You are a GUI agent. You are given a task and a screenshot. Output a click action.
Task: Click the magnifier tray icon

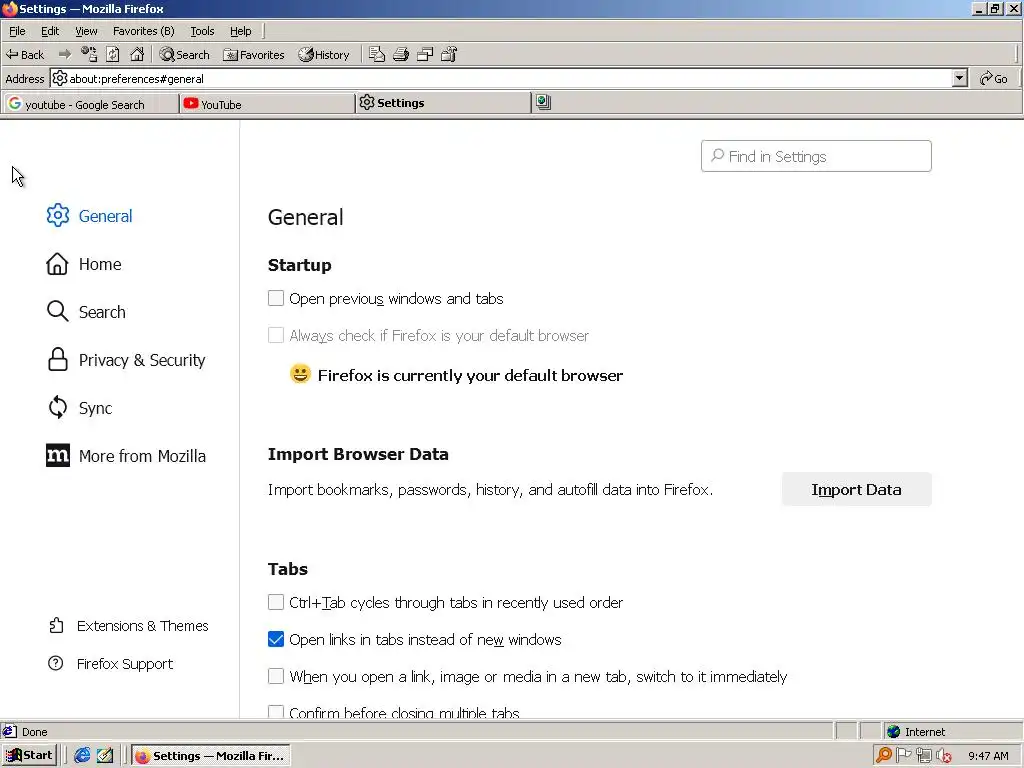point(884,756)
